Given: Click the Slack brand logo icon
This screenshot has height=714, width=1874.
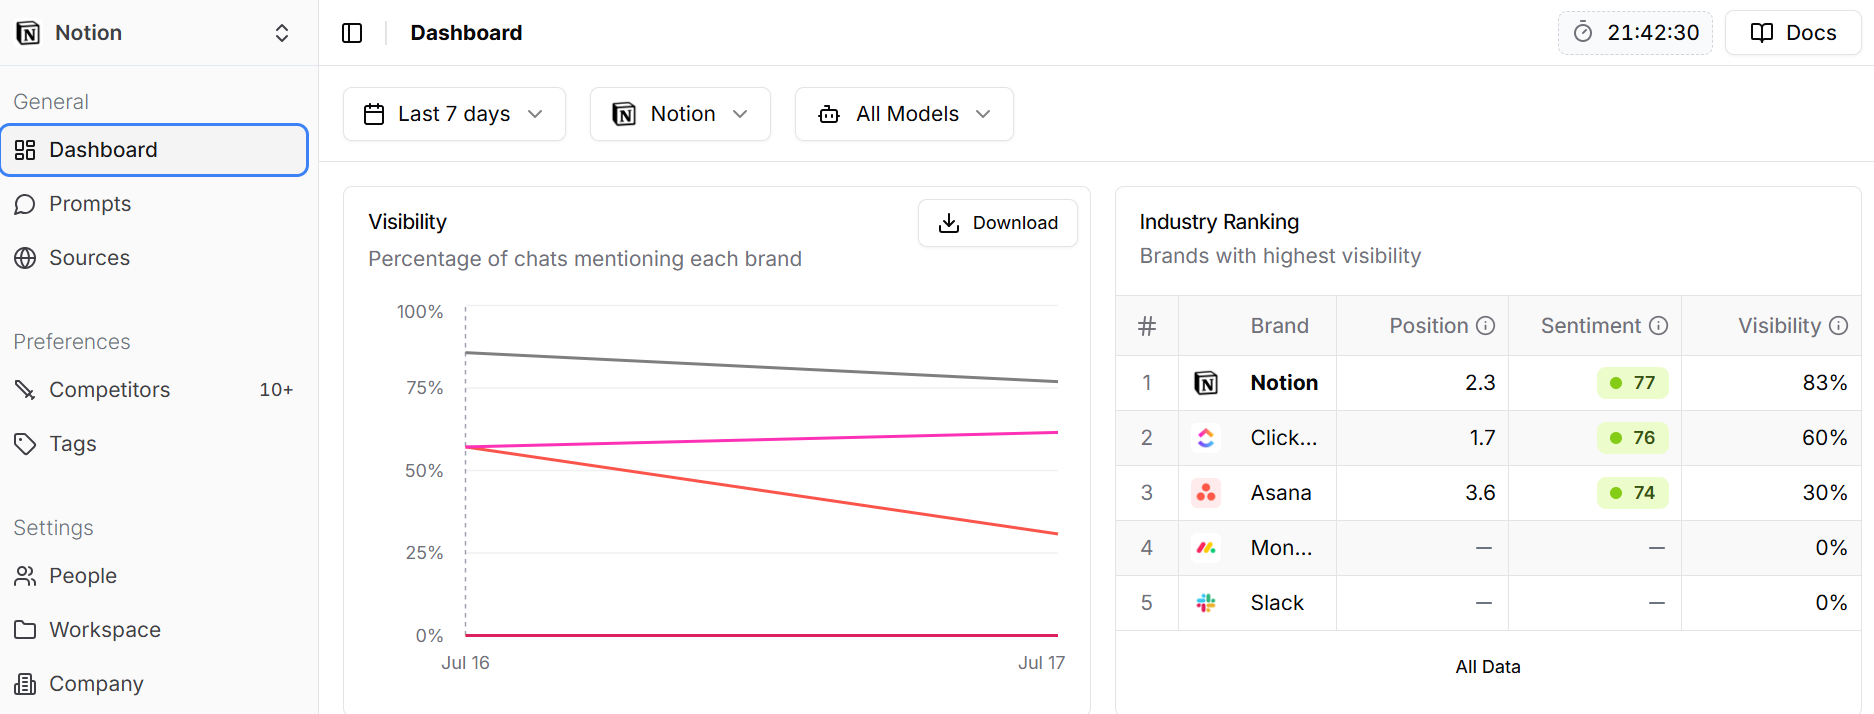Looking at the screenshot, I should pyautogui.click(x=1206, y=603).
